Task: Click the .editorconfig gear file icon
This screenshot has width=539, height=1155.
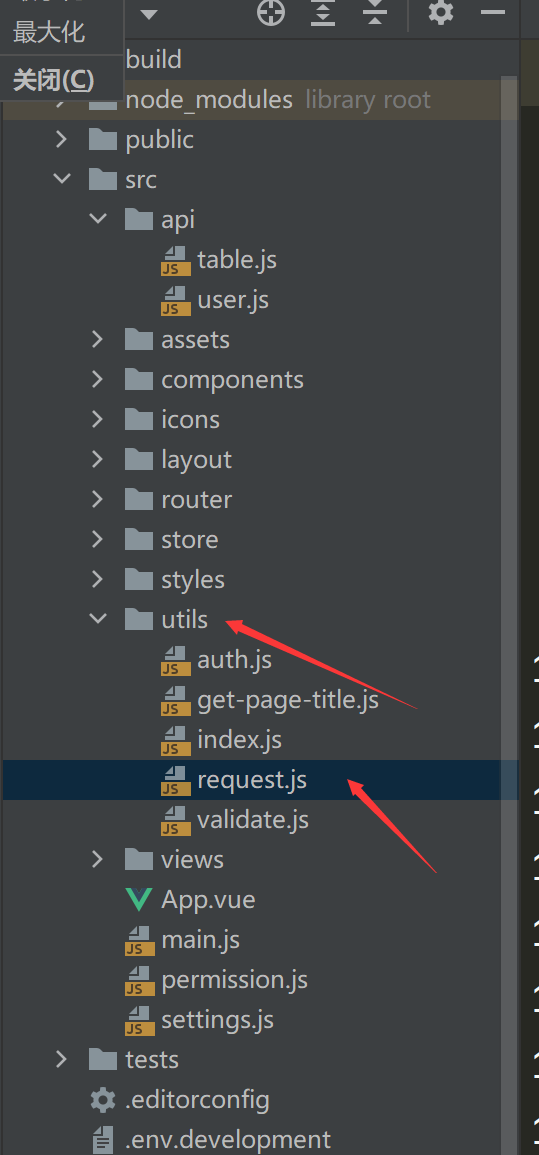Action: click(x=102, y=1100)
